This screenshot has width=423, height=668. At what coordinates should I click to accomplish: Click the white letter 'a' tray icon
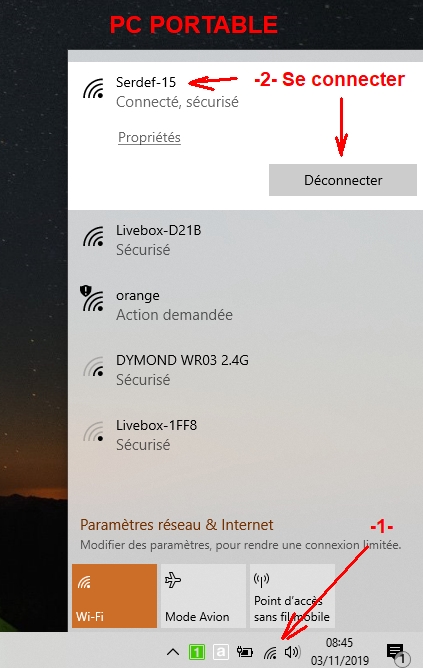(x=221, y=651)
